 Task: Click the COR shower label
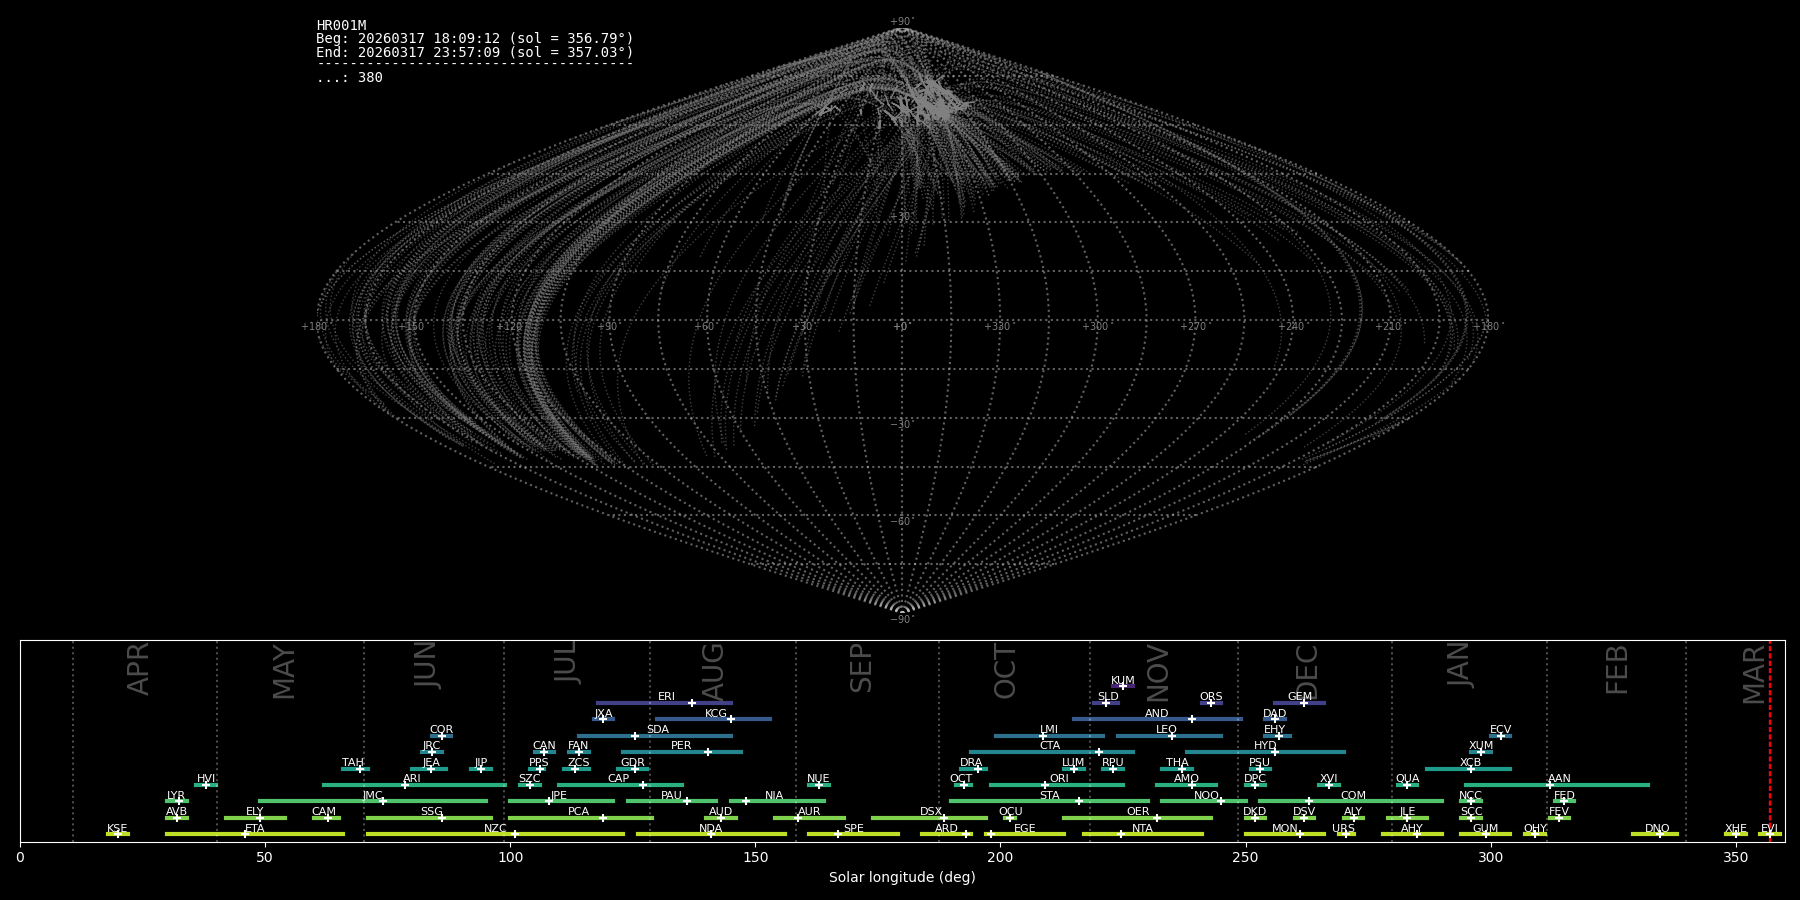point(441,730)
